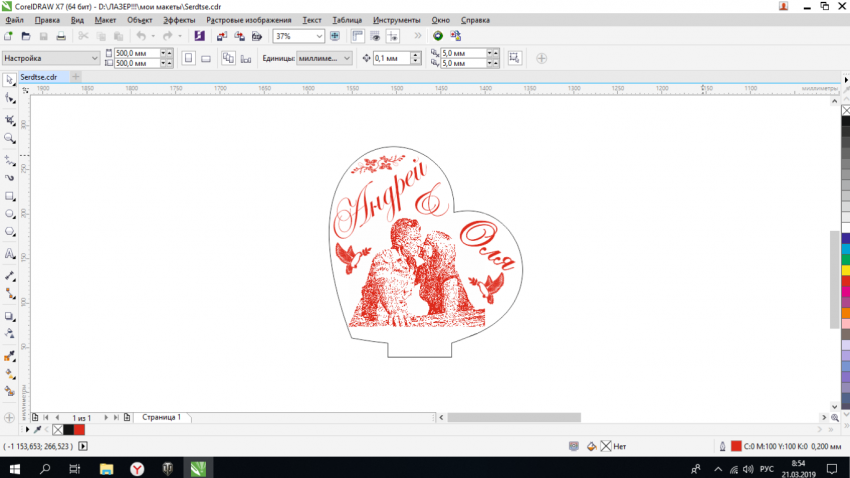Viewport: 850px width, 478px height.
Task: Open the Эффекты menu
Action: (179, 20)
